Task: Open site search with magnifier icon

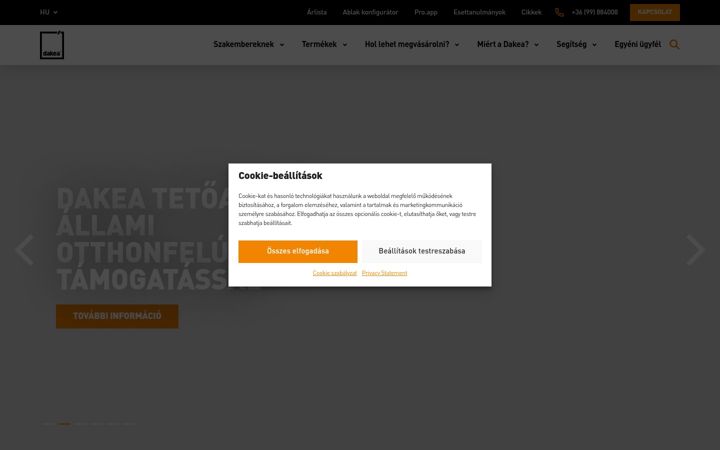Action: [x=674, y=45]
